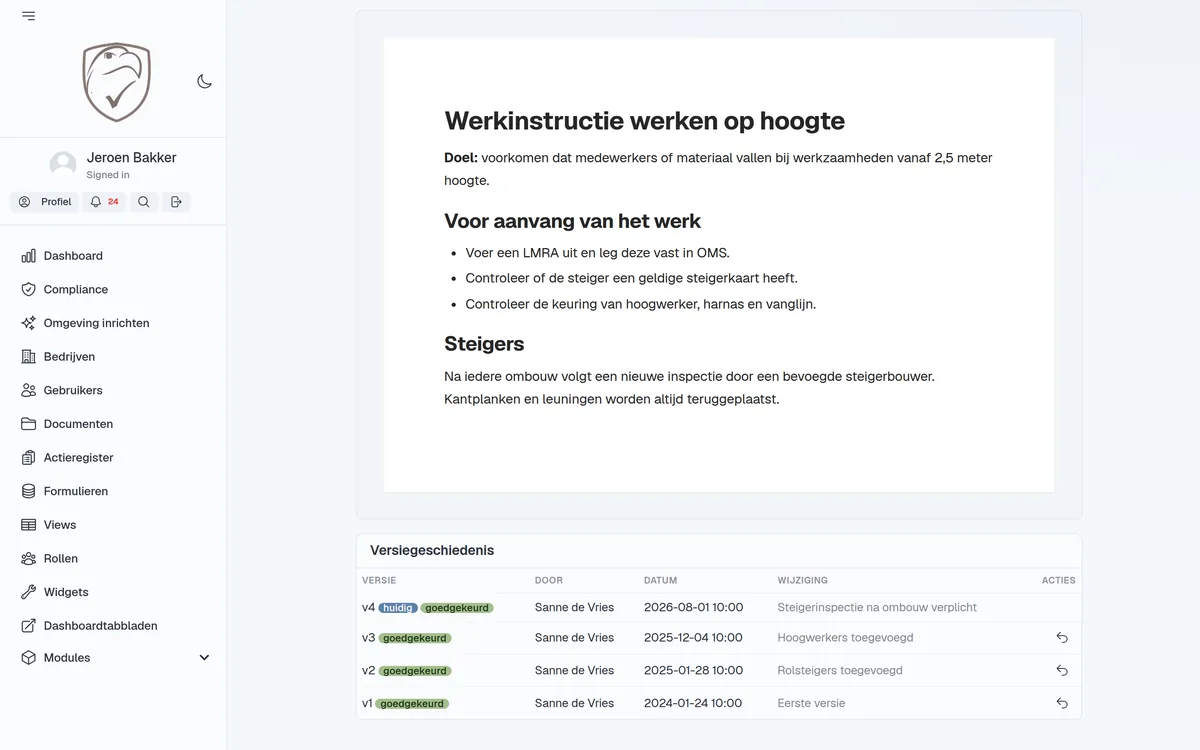Restore version v2 with revert icon
Image resolution: width=1200 pixels, height=750 pixels.
pyautogui.click(x=1062, y=671)
